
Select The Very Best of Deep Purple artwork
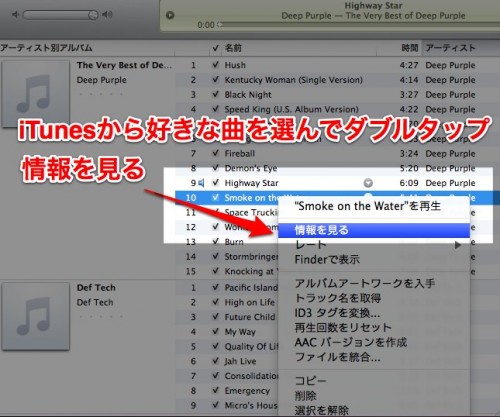click(x=35, y=94)
